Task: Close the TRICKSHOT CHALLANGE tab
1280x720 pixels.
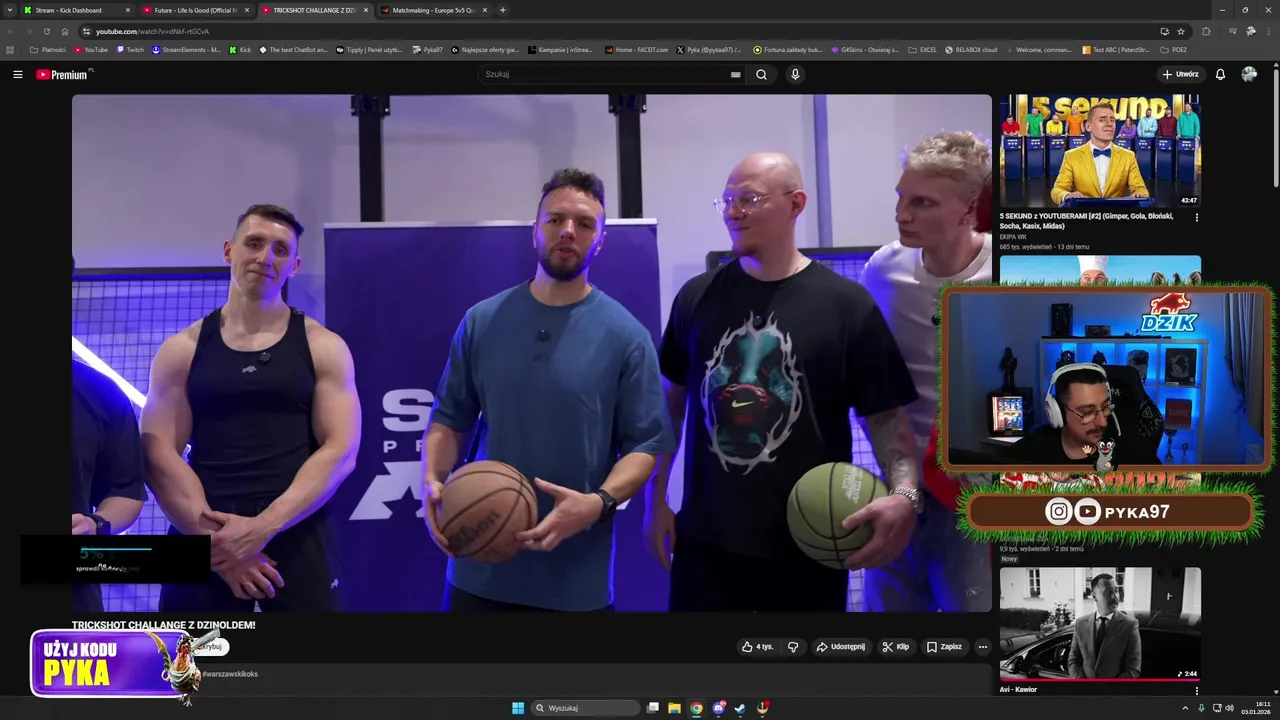Action: point(366,10)
